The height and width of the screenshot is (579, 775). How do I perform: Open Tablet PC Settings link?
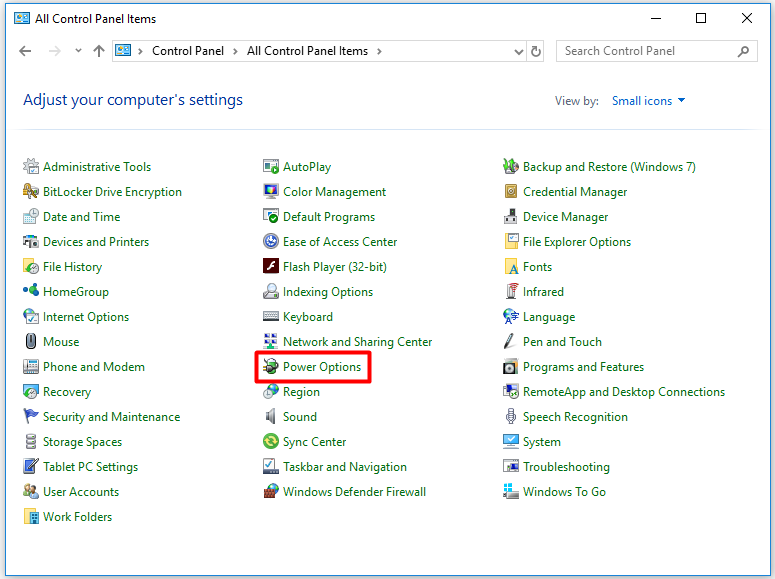click(x=90, y=467)
